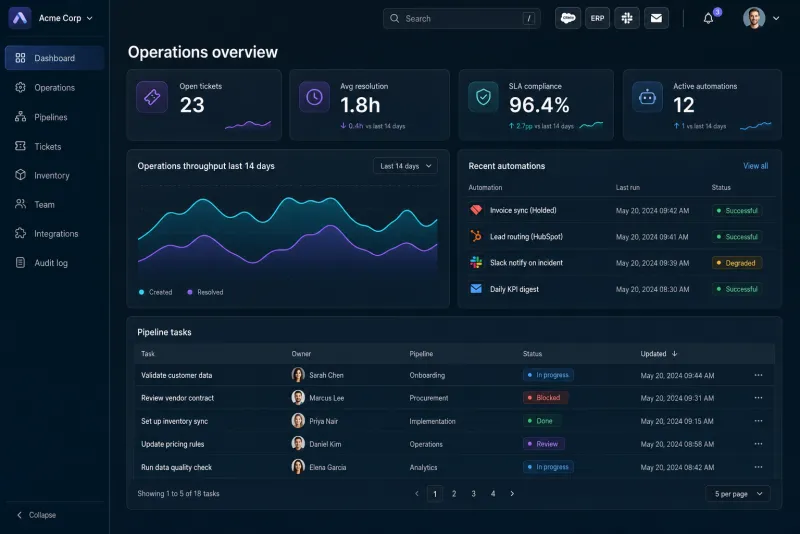Toggle the Created series legend
This screenshot has height=534, width=800.
[156, 292]
